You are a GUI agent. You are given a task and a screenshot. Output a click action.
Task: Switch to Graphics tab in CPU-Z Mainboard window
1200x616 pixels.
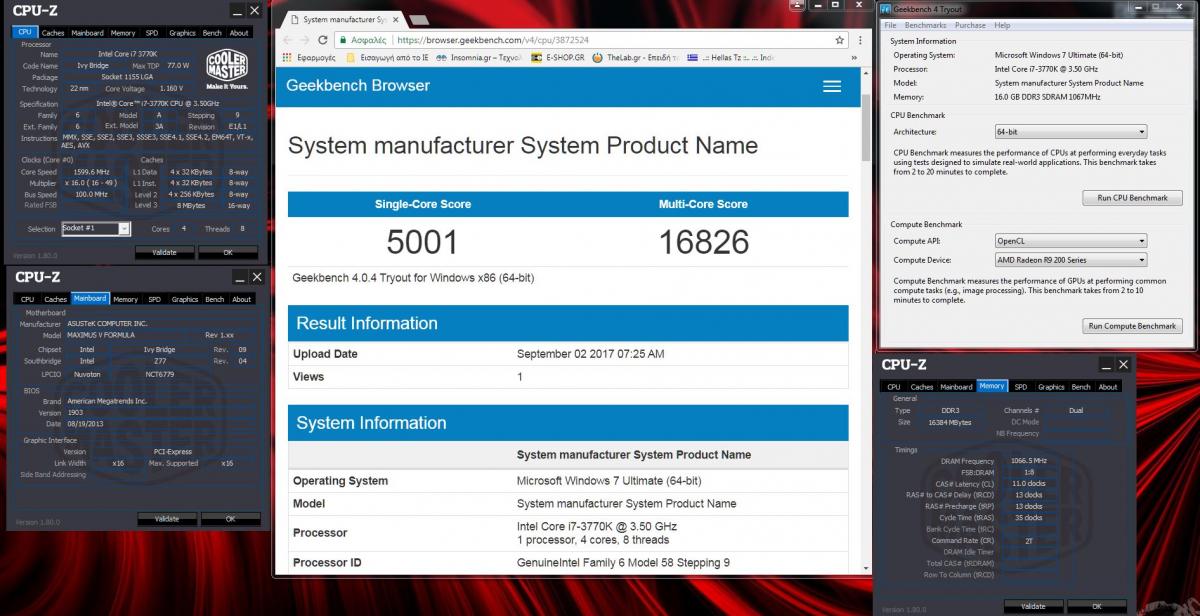click(x=184, y=299)
